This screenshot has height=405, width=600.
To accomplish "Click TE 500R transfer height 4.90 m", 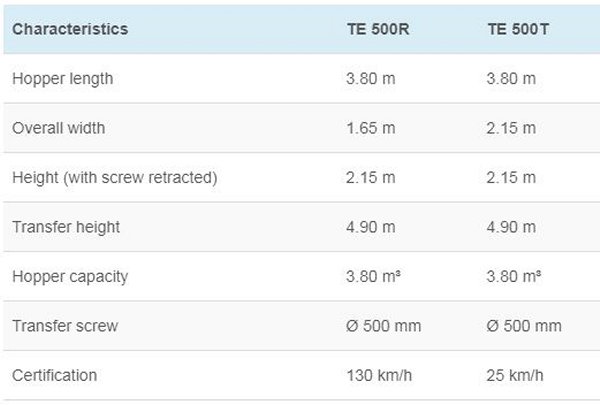I will (x=370, y=227).
